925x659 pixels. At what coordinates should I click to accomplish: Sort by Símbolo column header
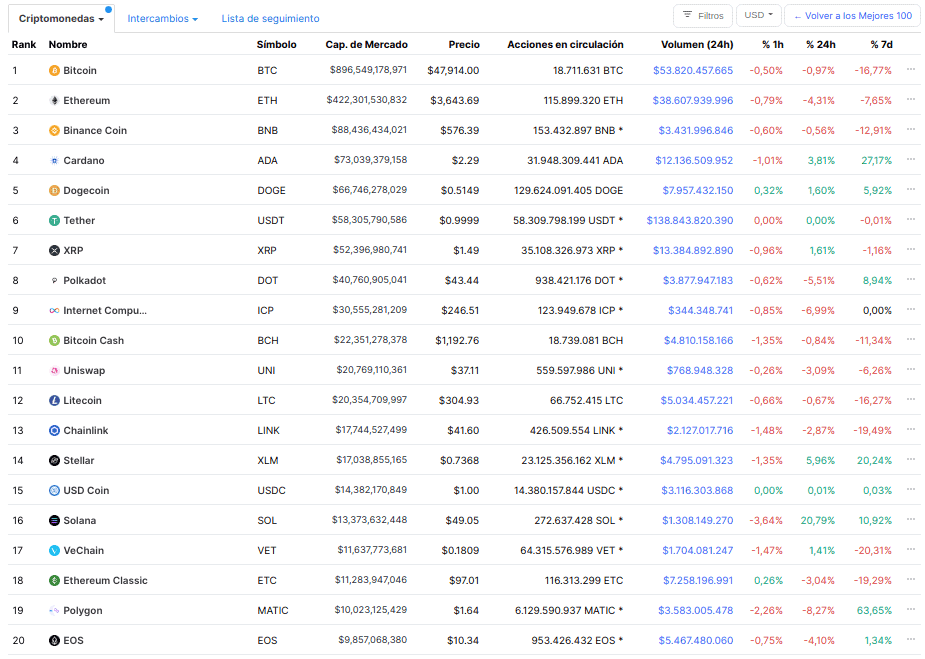[277, 45]
